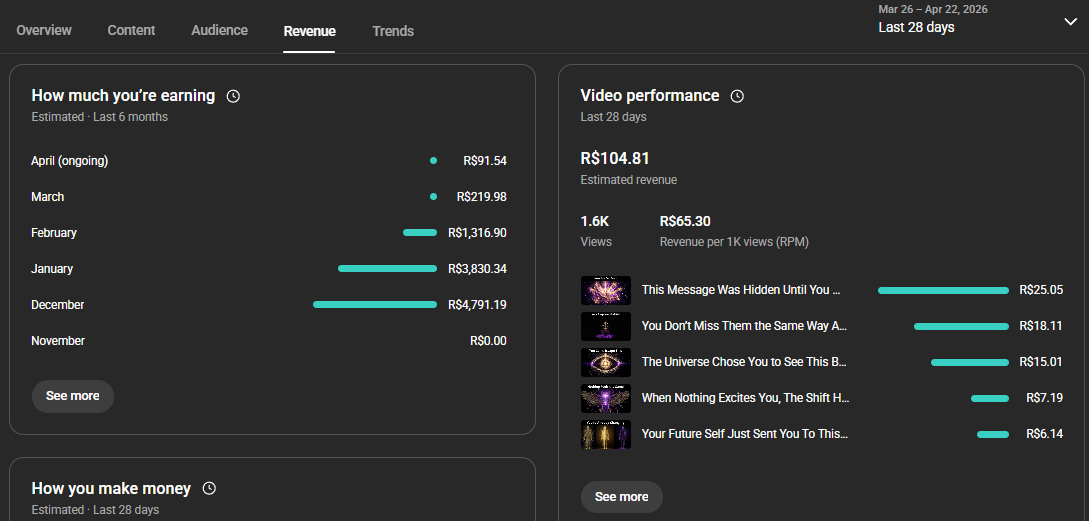Switch to the Overview tab
The image size is (1089, 521).
[x=44, y=30]
